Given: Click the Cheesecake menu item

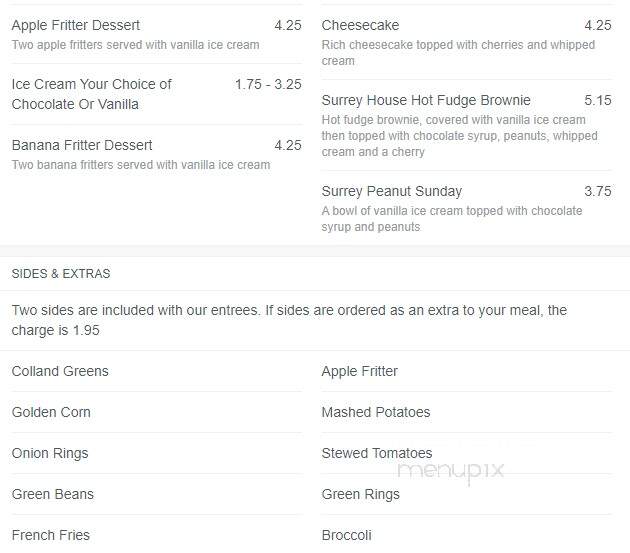Looking at the screenshot, I should click(466, 42).
